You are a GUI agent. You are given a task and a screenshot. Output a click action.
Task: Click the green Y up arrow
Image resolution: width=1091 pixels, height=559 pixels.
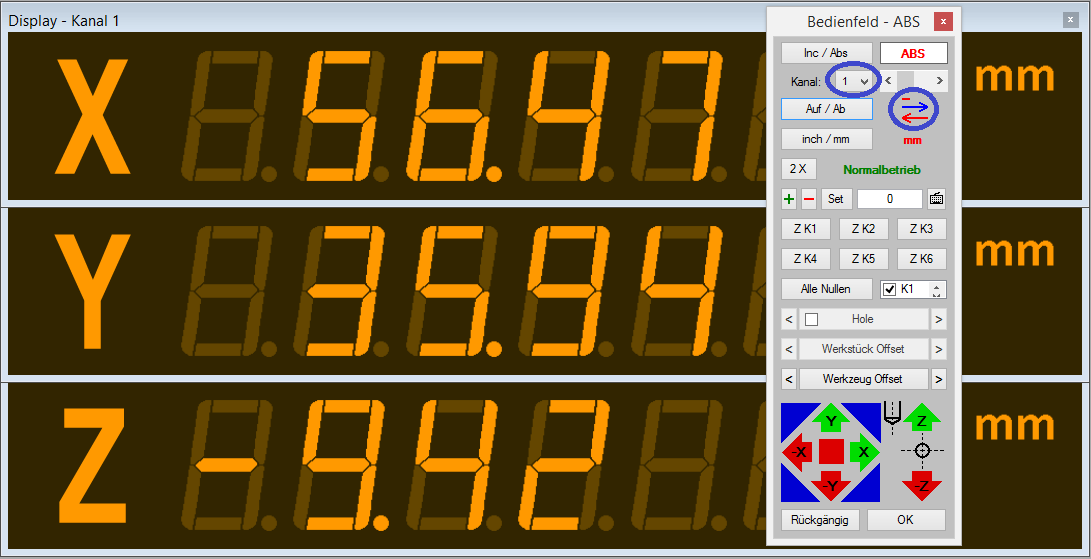pos(830,420)
